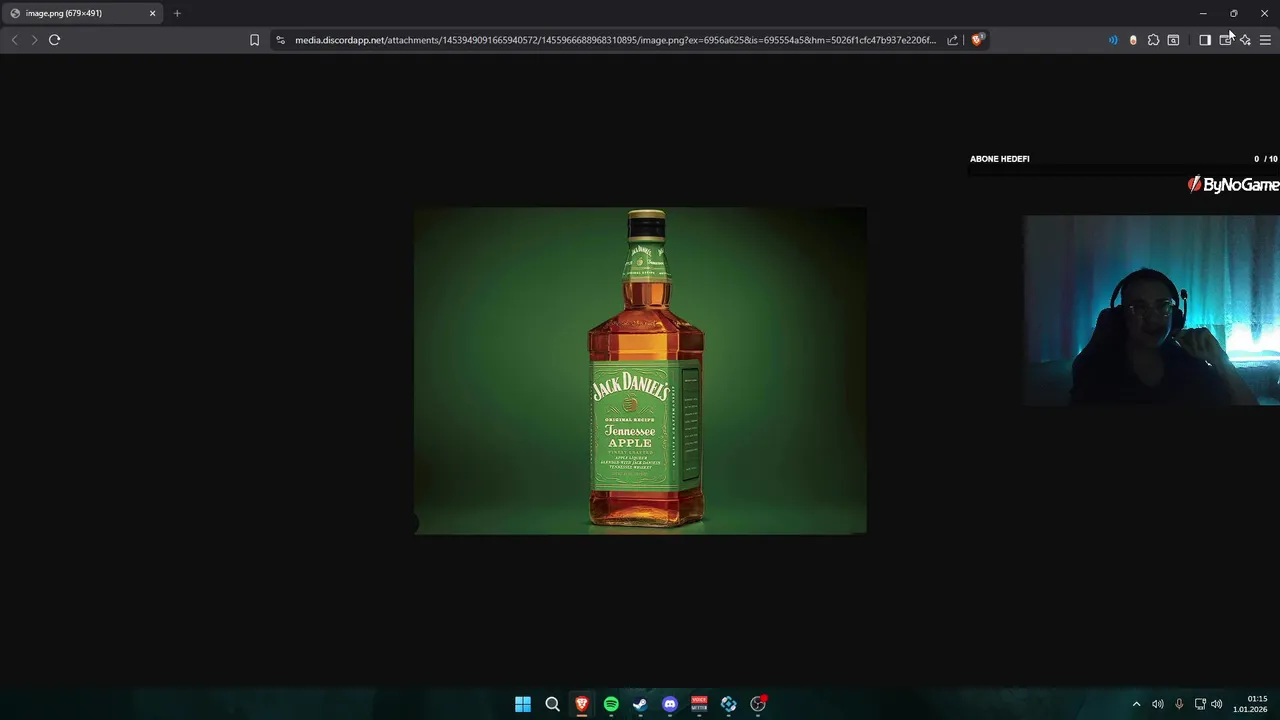Open Discord from the taskbar
Viewport: 1280px width, 720px height.
[x=670, y=704]
